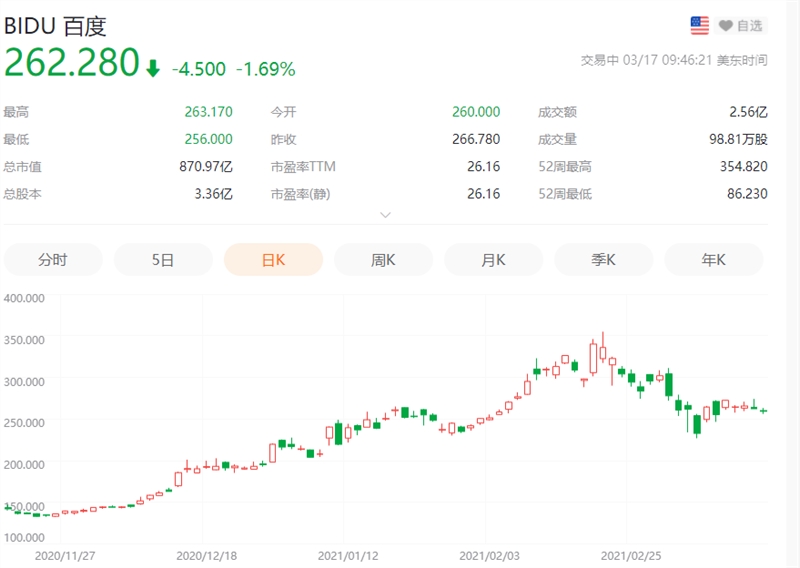The image size is (800, 568).
Task: Select the 周K weekly candlestick tab
Action: (383, 260)
